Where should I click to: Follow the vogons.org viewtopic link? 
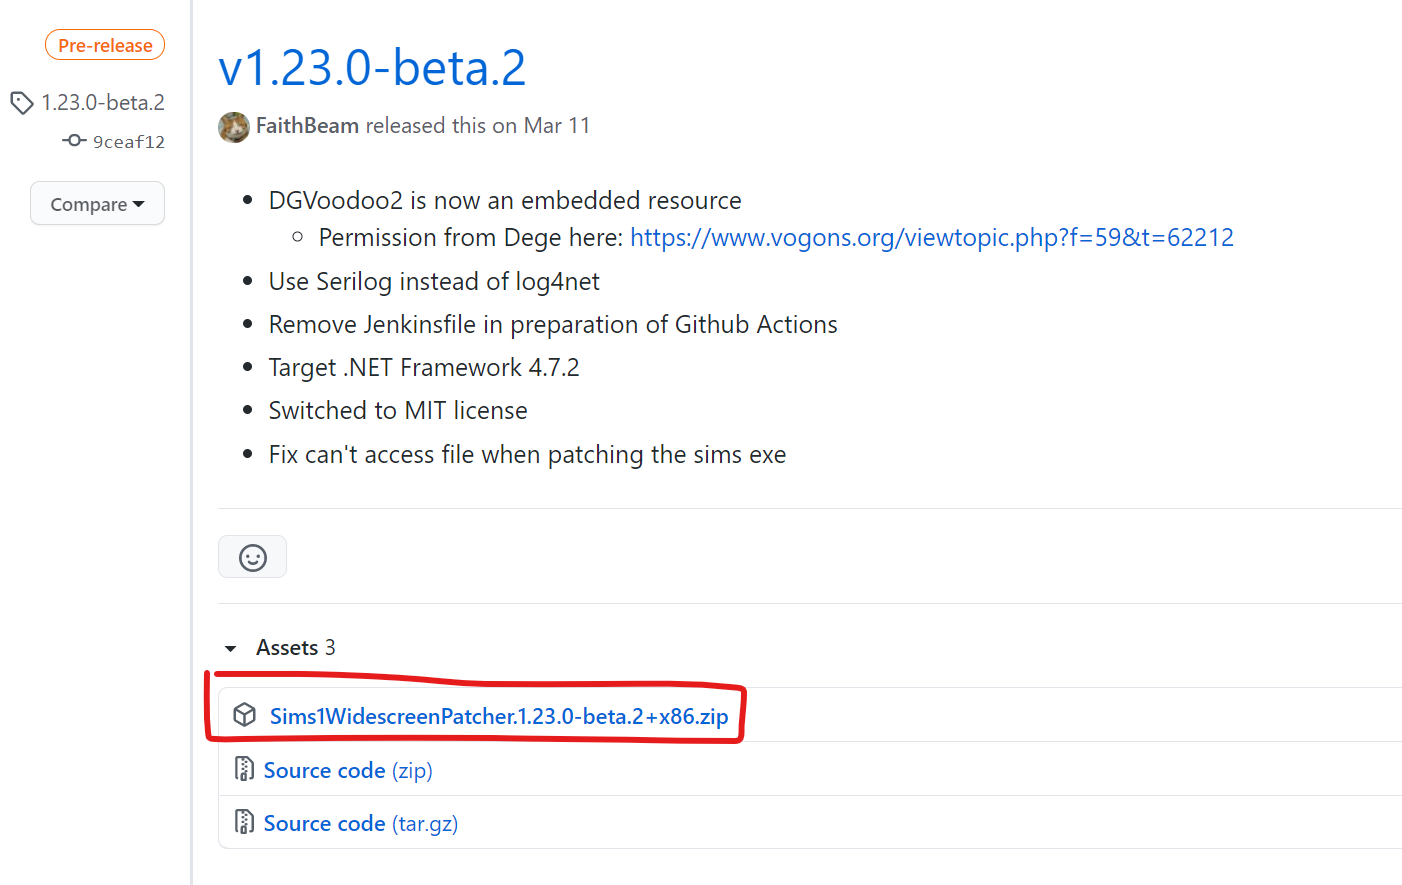click(932, 237)
